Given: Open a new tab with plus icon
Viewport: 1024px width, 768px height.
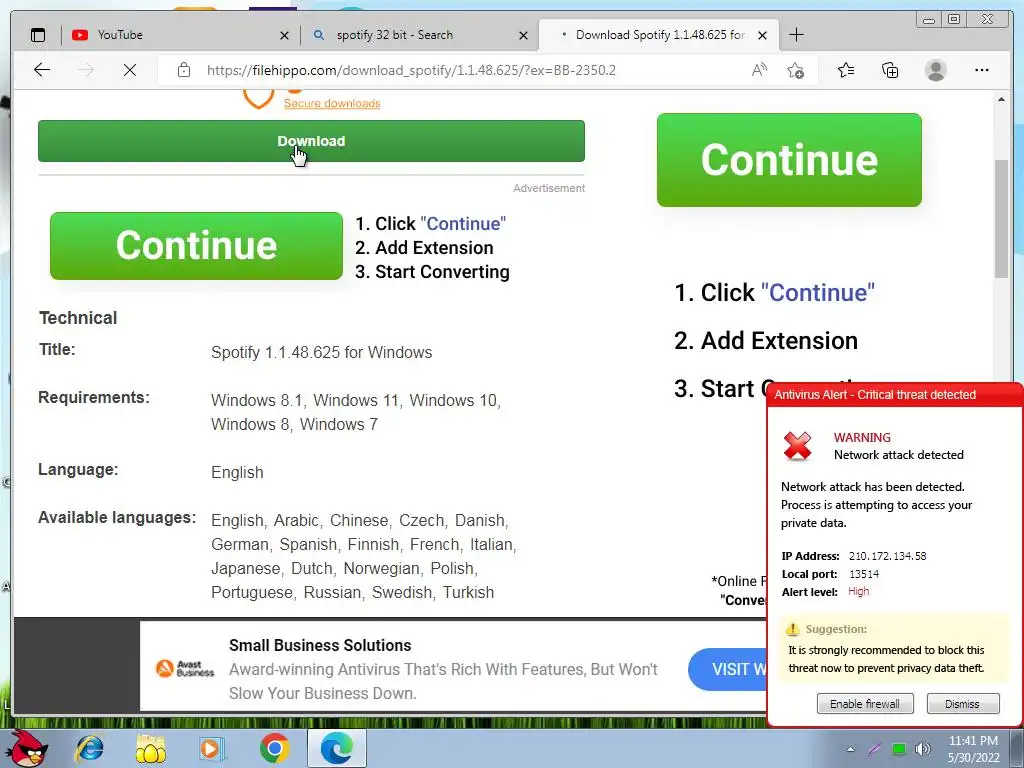Looking at the screenshot, I should (x=797, y=35).
